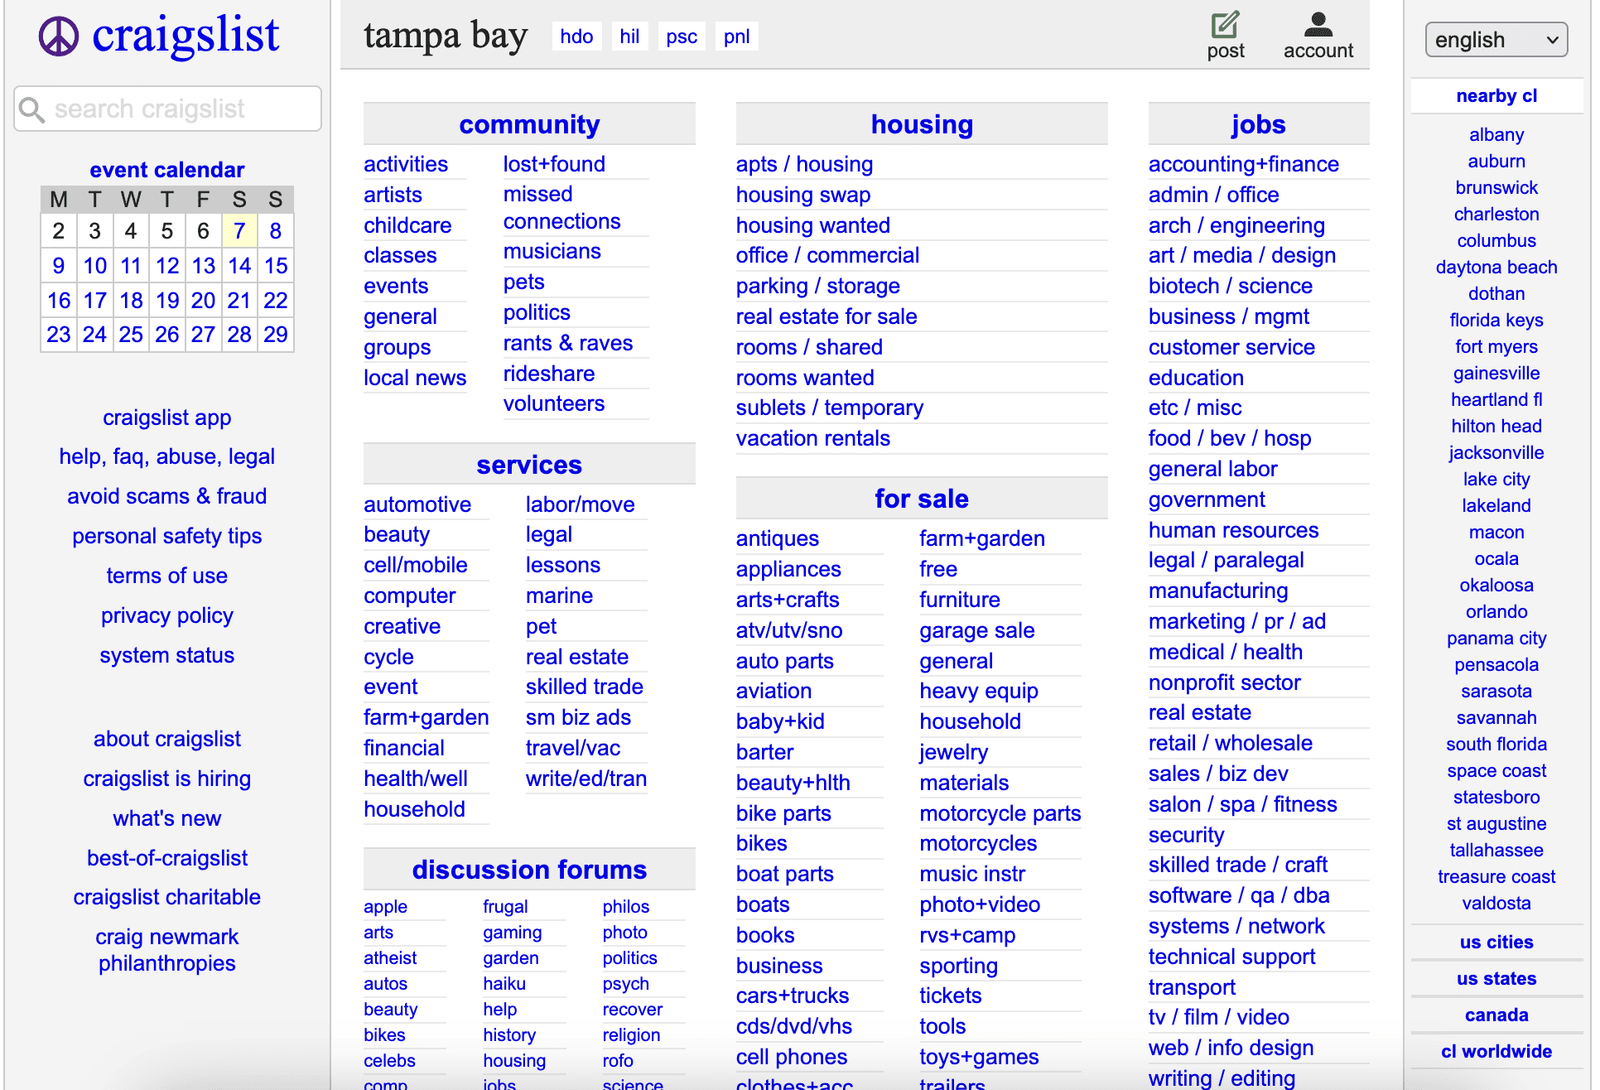Go to orlando craigslist
This screenshot has width=1600, height=1090.
1496,612
